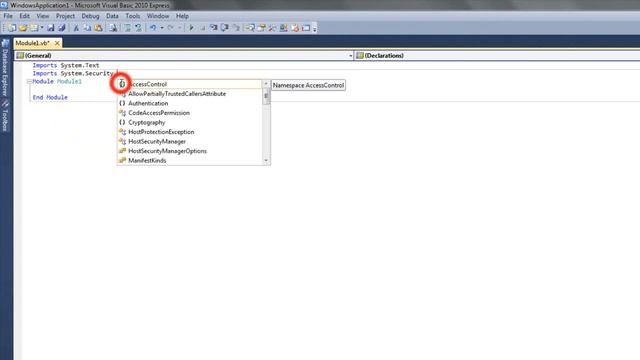Open the Undo history dropdown arrow

(x=161, y=28)
